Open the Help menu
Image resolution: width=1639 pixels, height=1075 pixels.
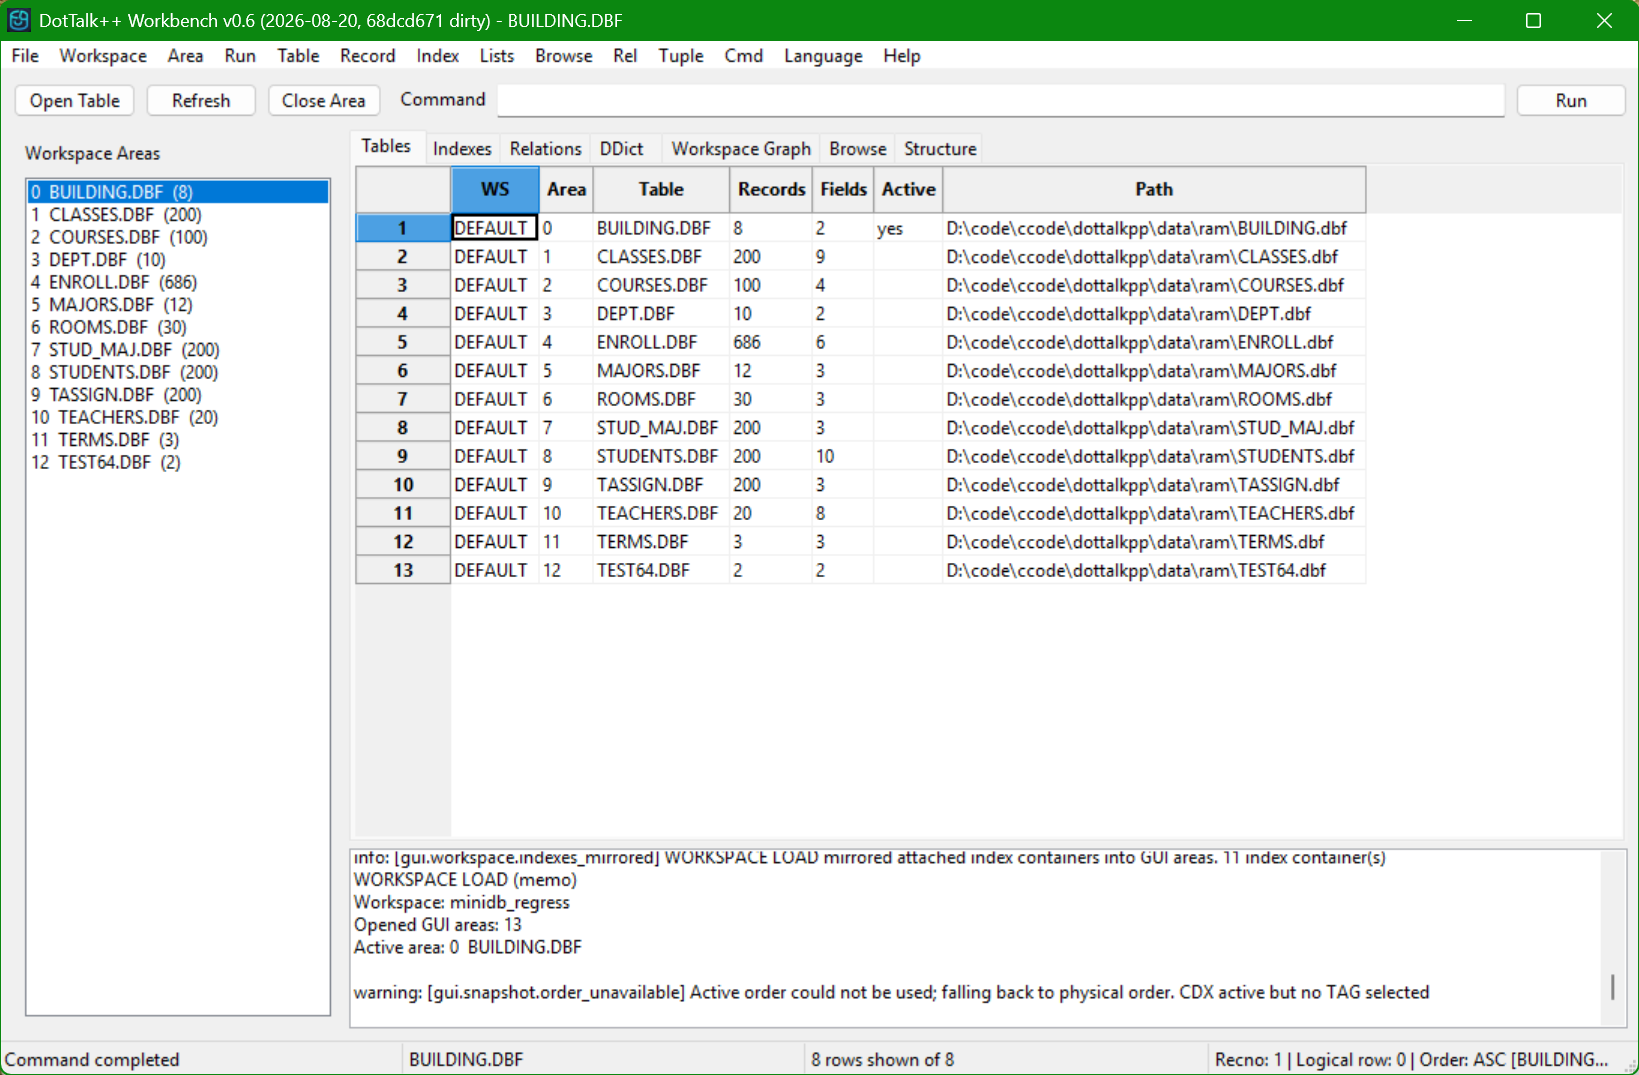[901, 56]
